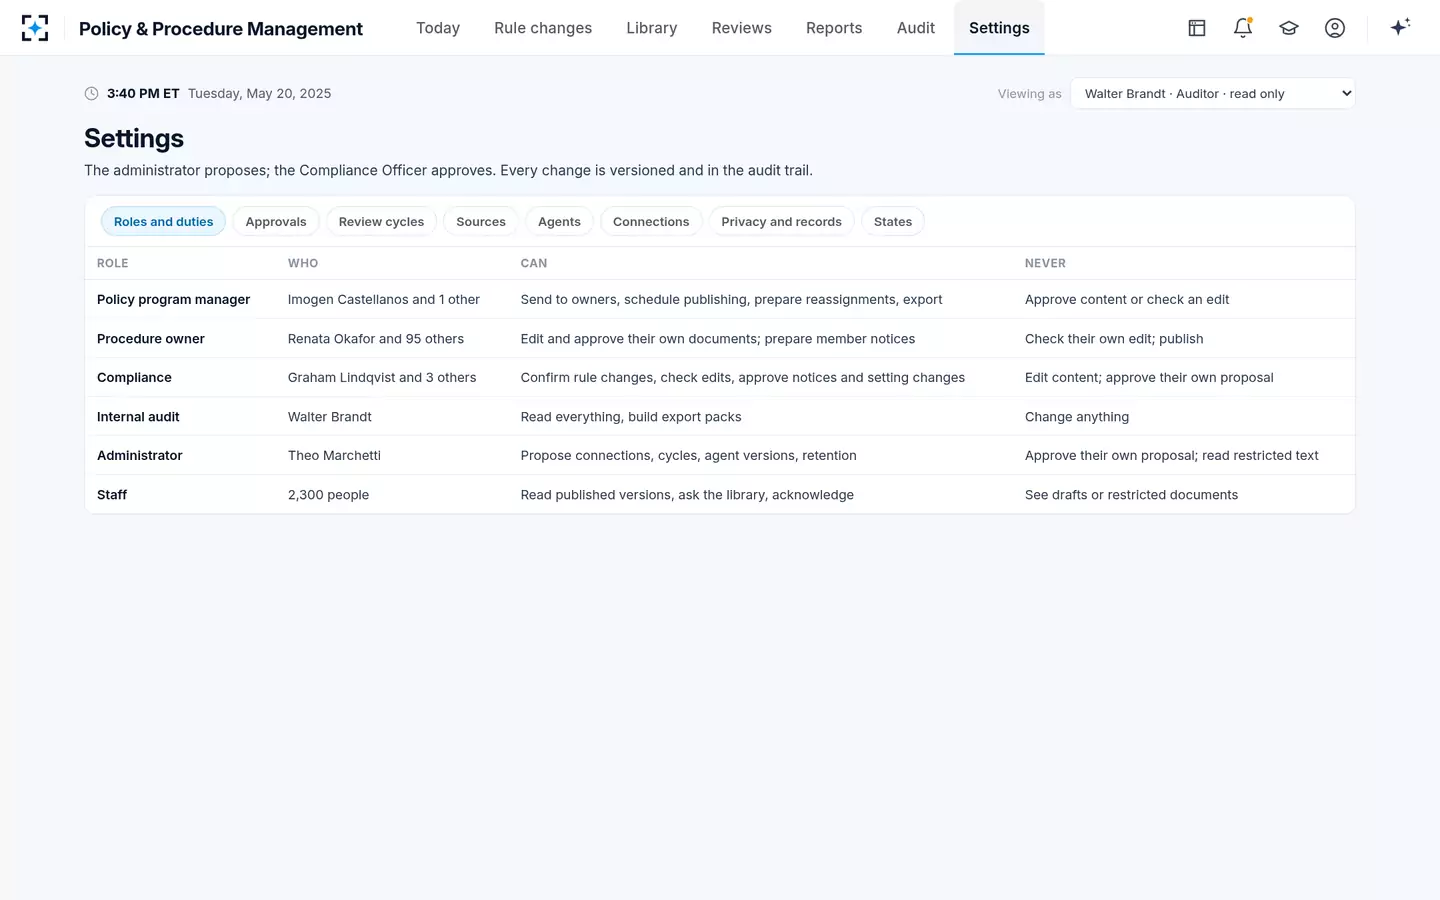Open the user account icon
The height and width of the screenshot is (900, 1440).
(x=1335, y=28)
